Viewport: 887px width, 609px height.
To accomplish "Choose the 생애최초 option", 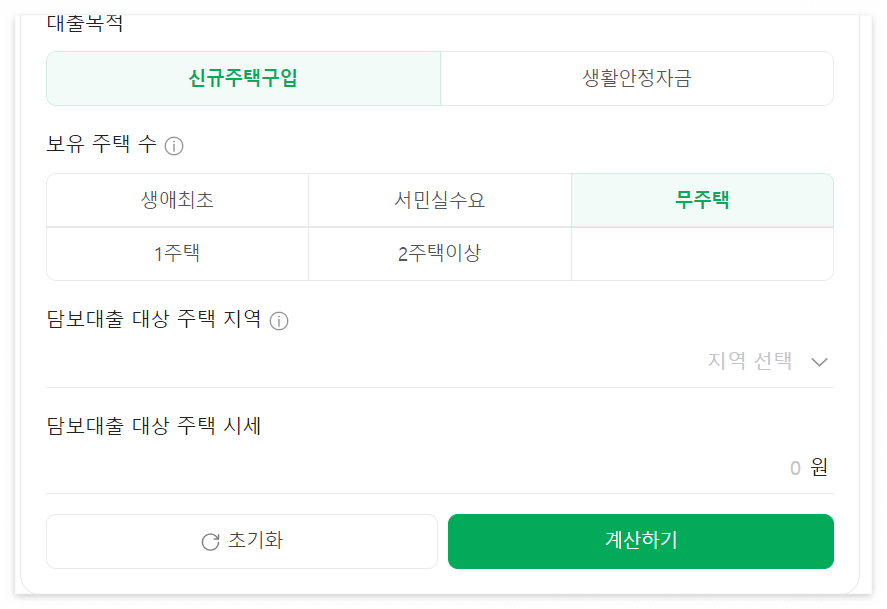I will click(x=177, y=200).
